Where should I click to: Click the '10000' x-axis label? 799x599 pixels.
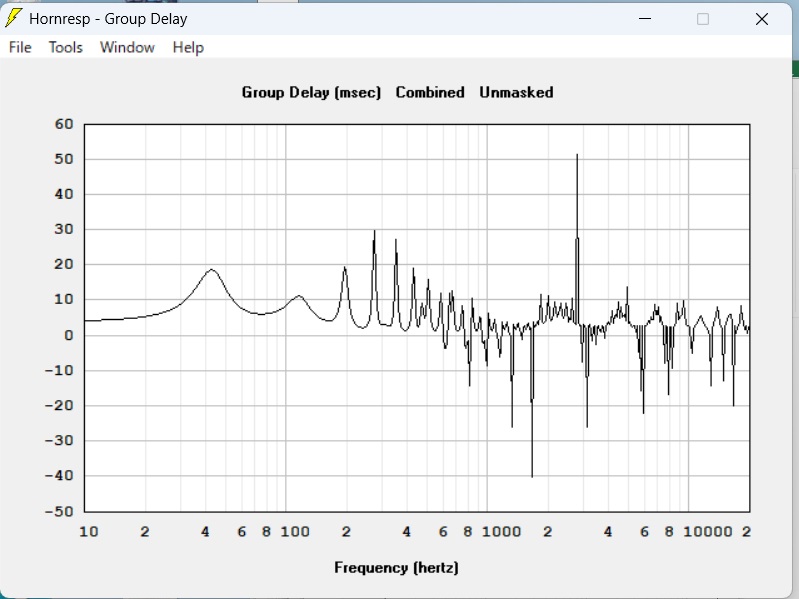click(707, 531)
